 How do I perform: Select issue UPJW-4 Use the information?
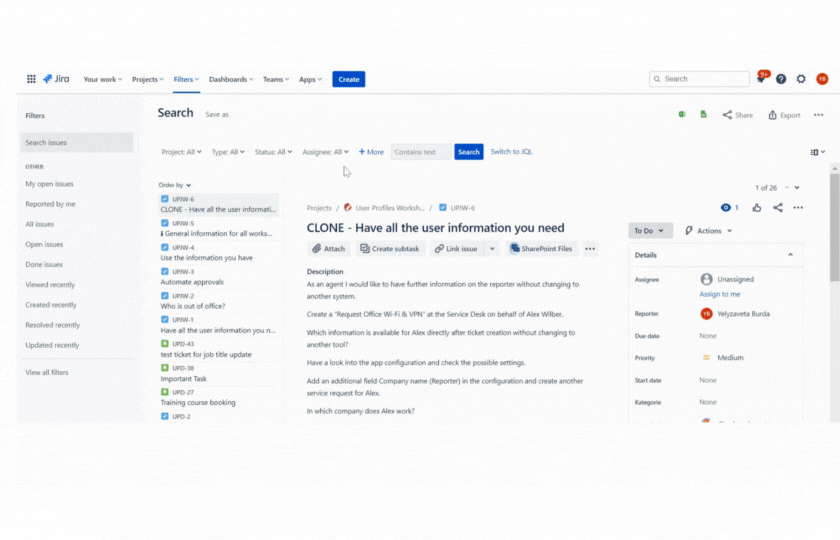[x=219, y=253]
